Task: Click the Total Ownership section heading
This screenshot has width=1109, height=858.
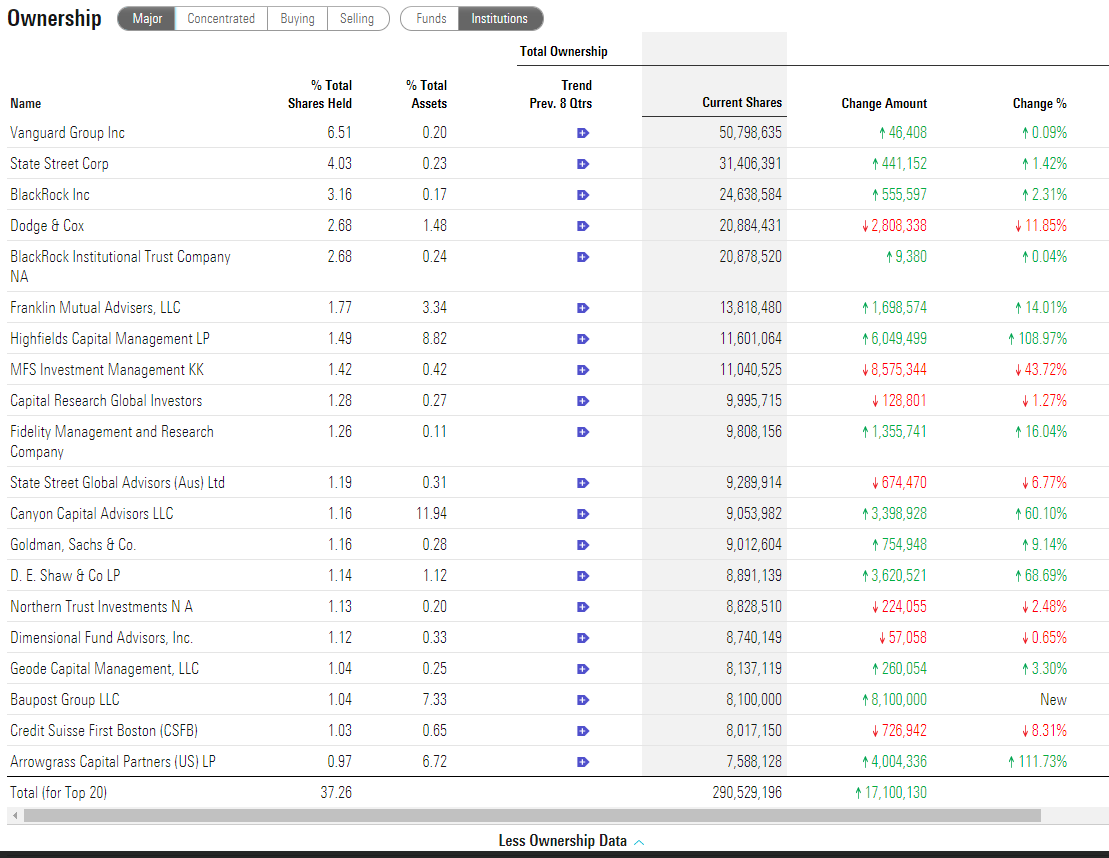Action: (x=564, y=52)
